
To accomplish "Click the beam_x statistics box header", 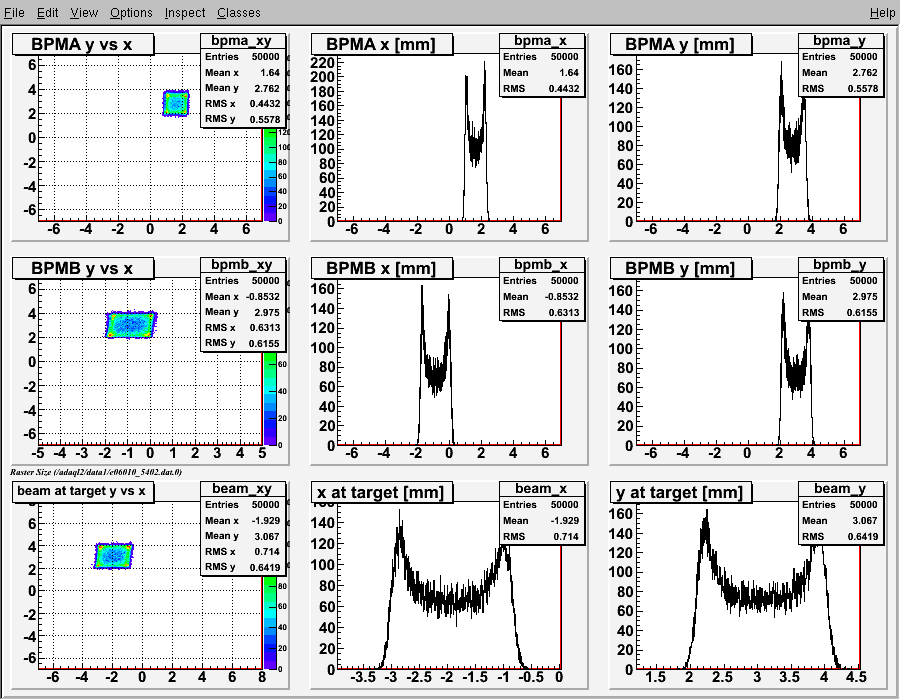I will tap(542, 488).
